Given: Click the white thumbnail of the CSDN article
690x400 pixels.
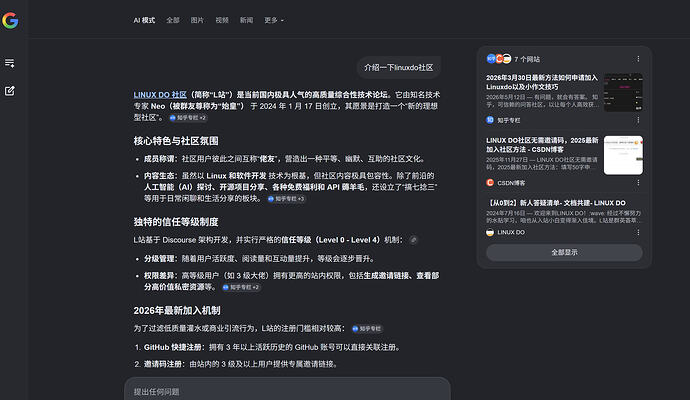Looking at the screenshot, I should [x=623, y=155].
